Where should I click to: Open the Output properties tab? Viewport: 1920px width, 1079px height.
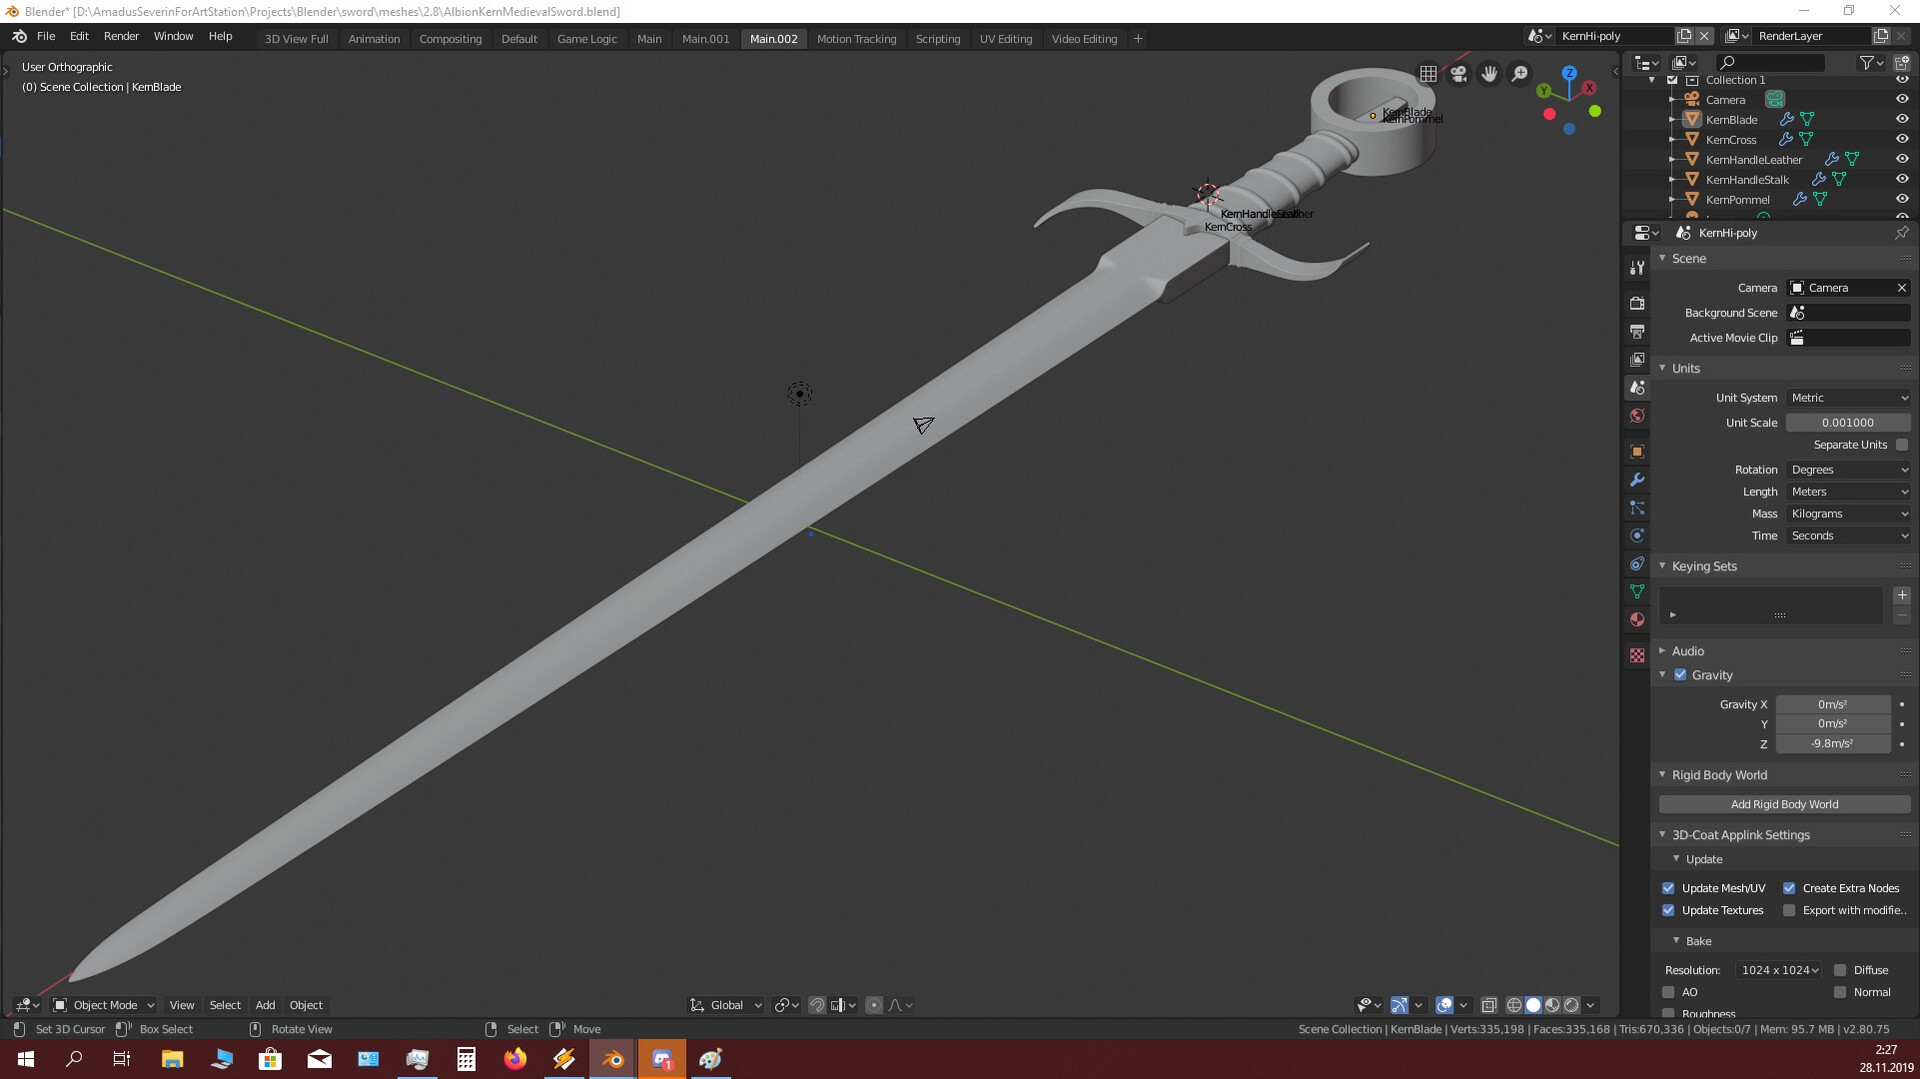(x=1637, y=332)
